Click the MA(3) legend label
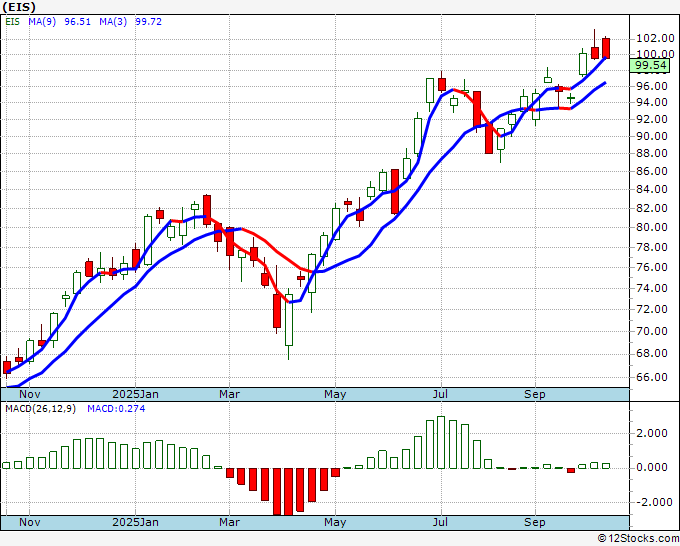Image resolution: width=680 pixels, height=546 pixels. pos(113,22)
